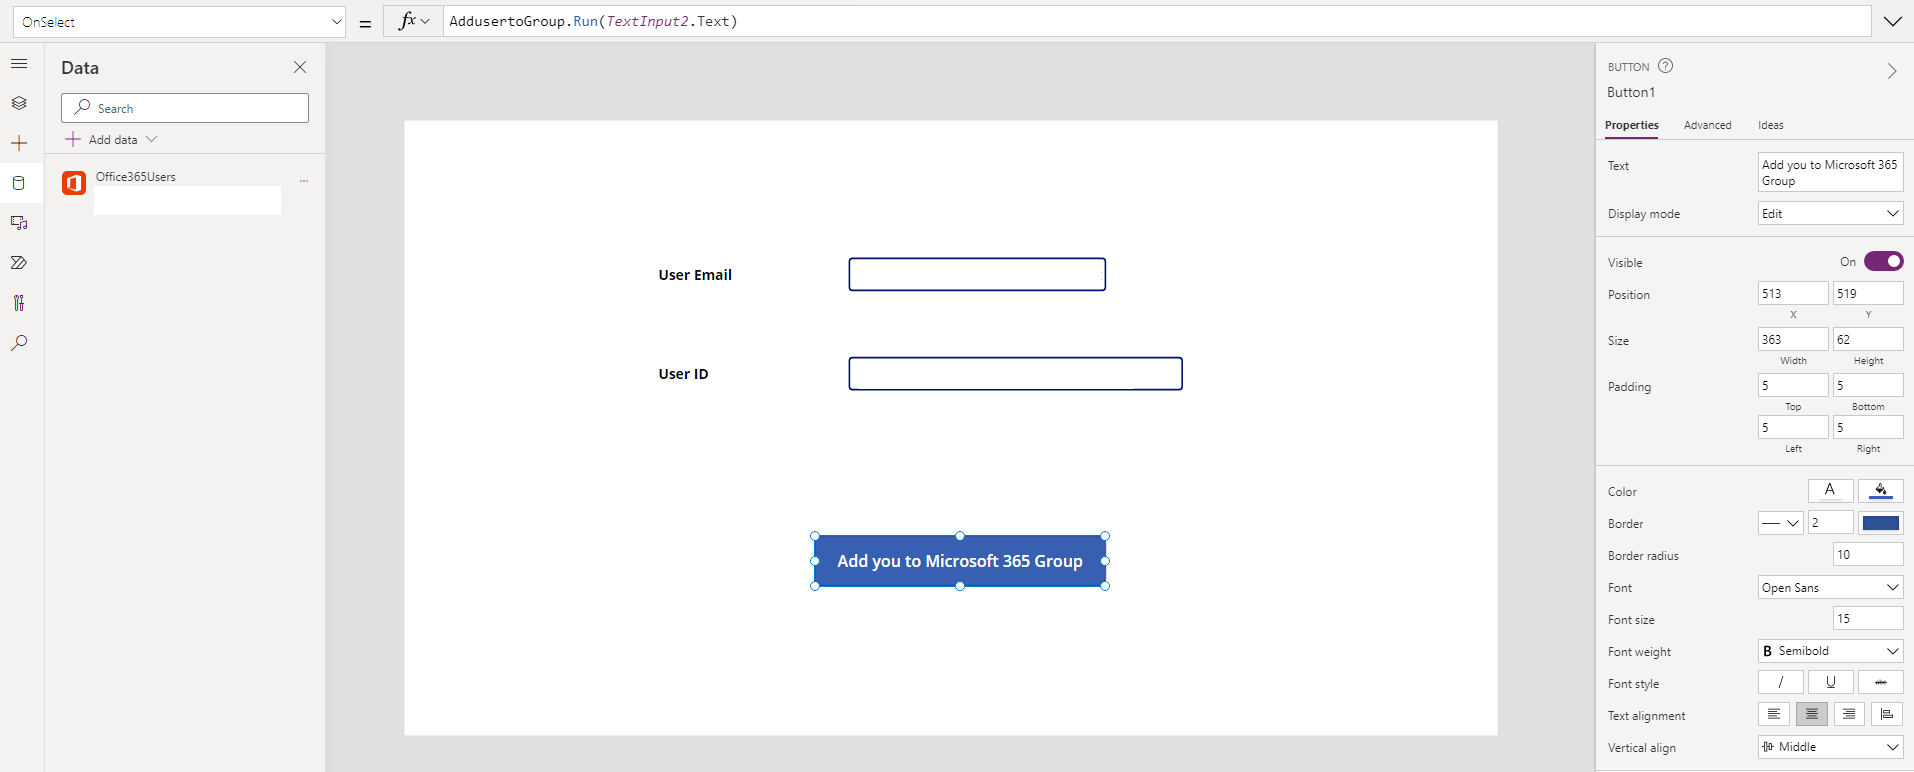Open the Media icon in left rail
The width and height of the screenshot is (1914, 772).
(x=19, y=223)
